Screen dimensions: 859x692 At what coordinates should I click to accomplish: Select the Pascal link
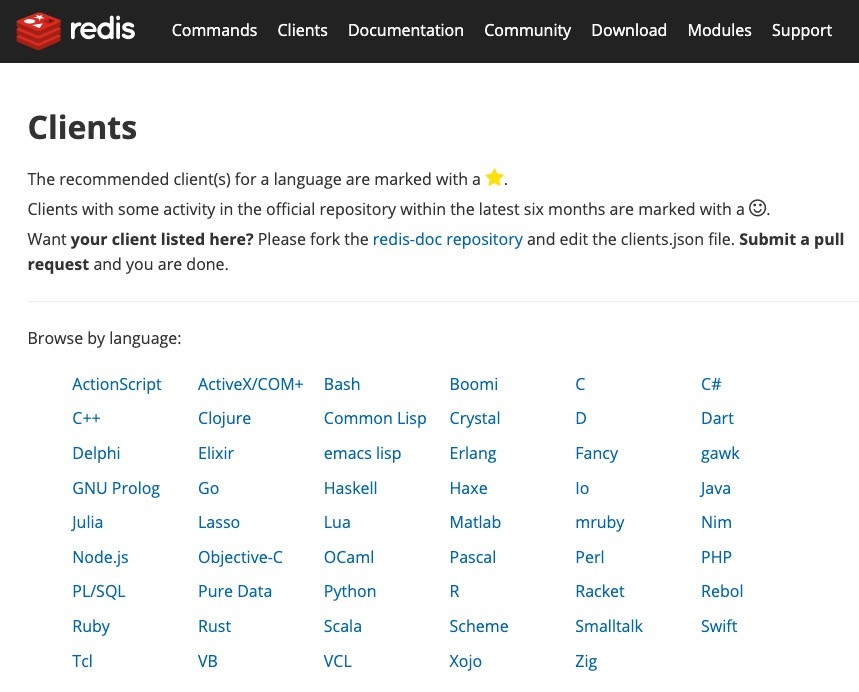[472, 557]
